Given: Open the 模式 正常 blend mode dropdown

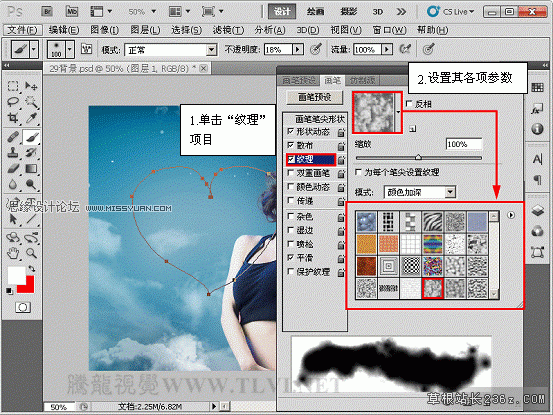Looking at the screenshot, I should pyautogui.click(x=171, y=50).
